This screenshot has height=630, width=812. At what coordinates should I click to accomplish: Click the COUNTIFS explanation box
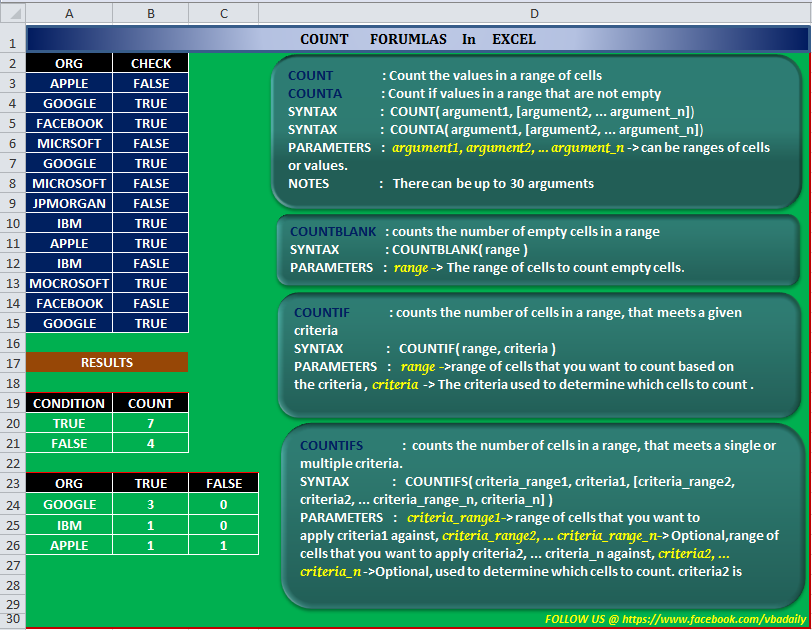543,516
